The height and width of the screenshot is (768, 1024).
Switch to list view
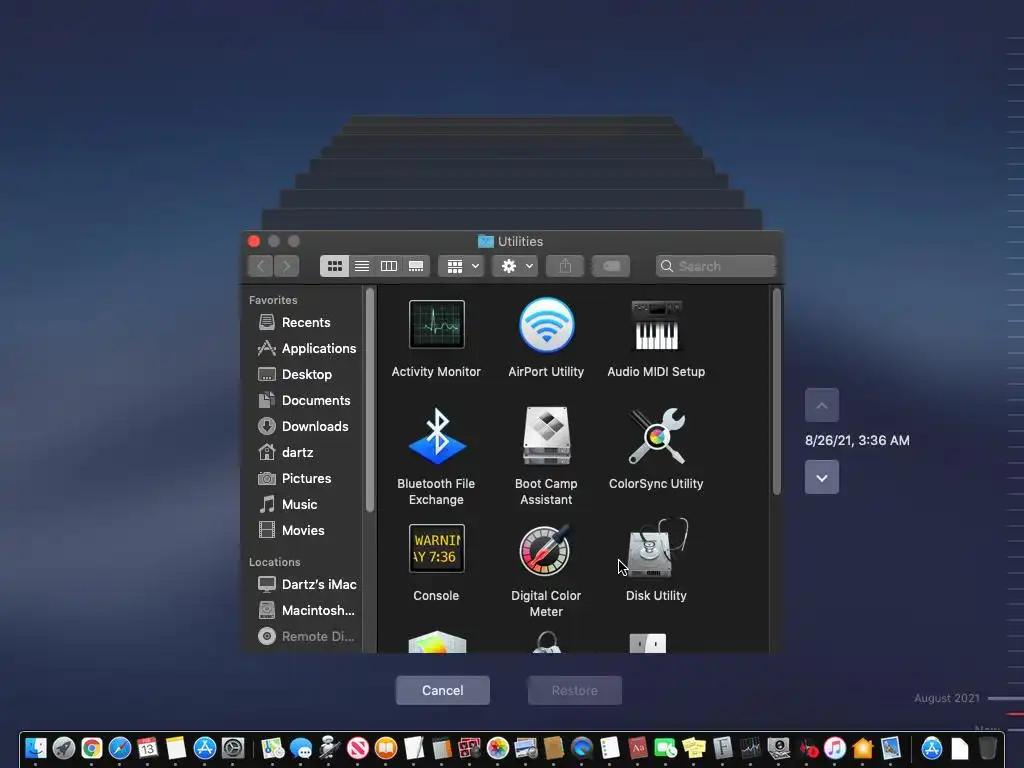[362, 266]
